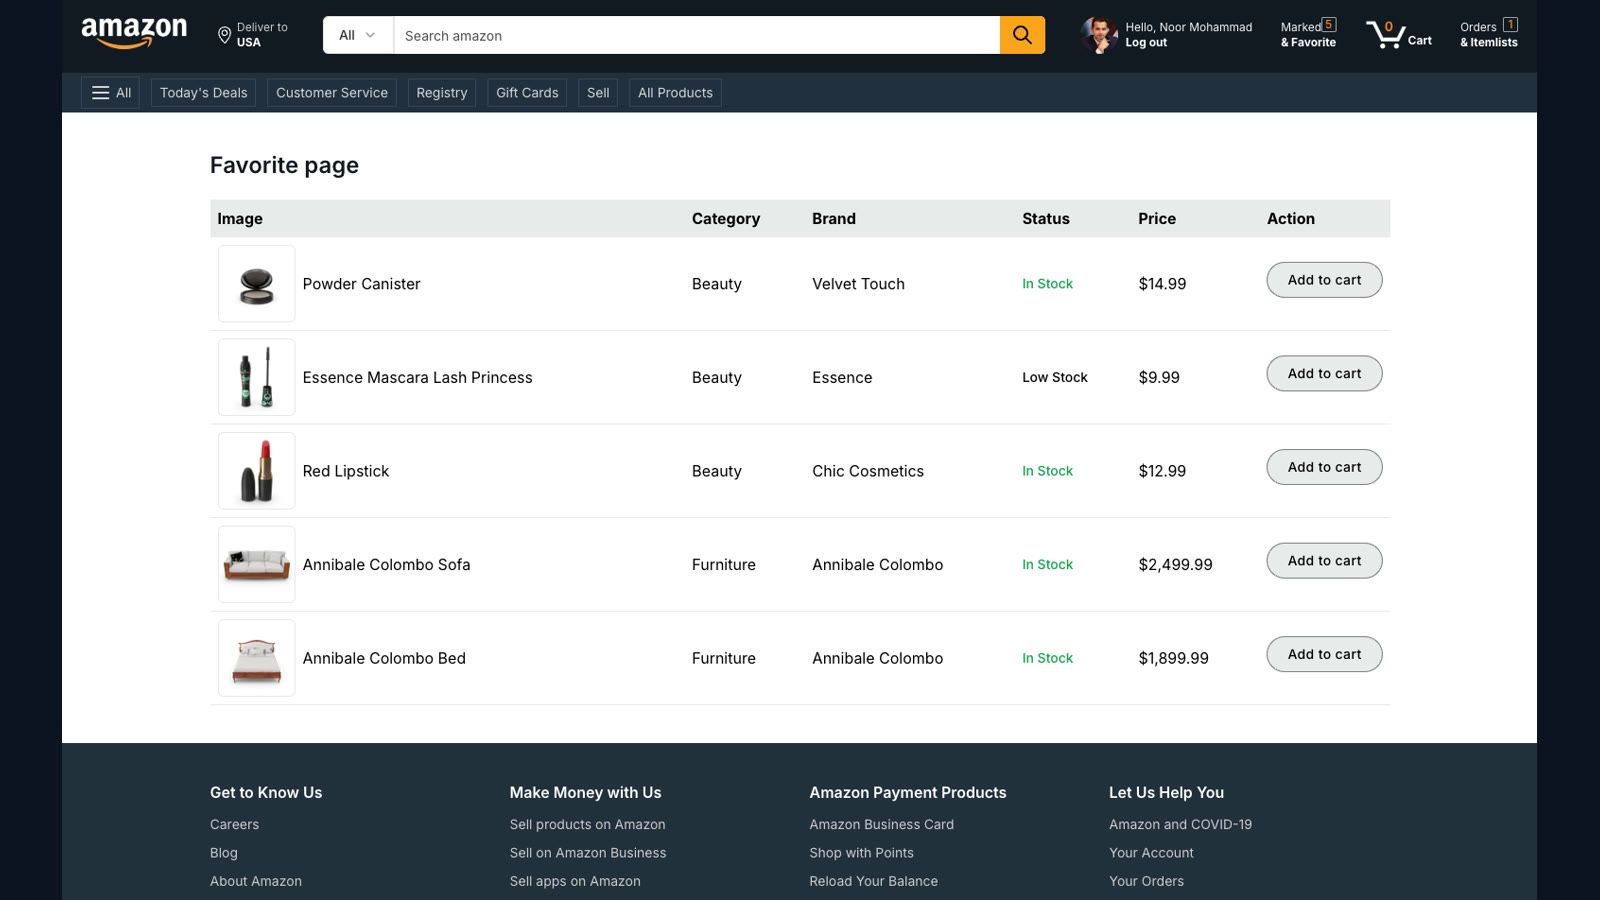
Task: Add Powder Canister to cart
Action: point(1324,280)
